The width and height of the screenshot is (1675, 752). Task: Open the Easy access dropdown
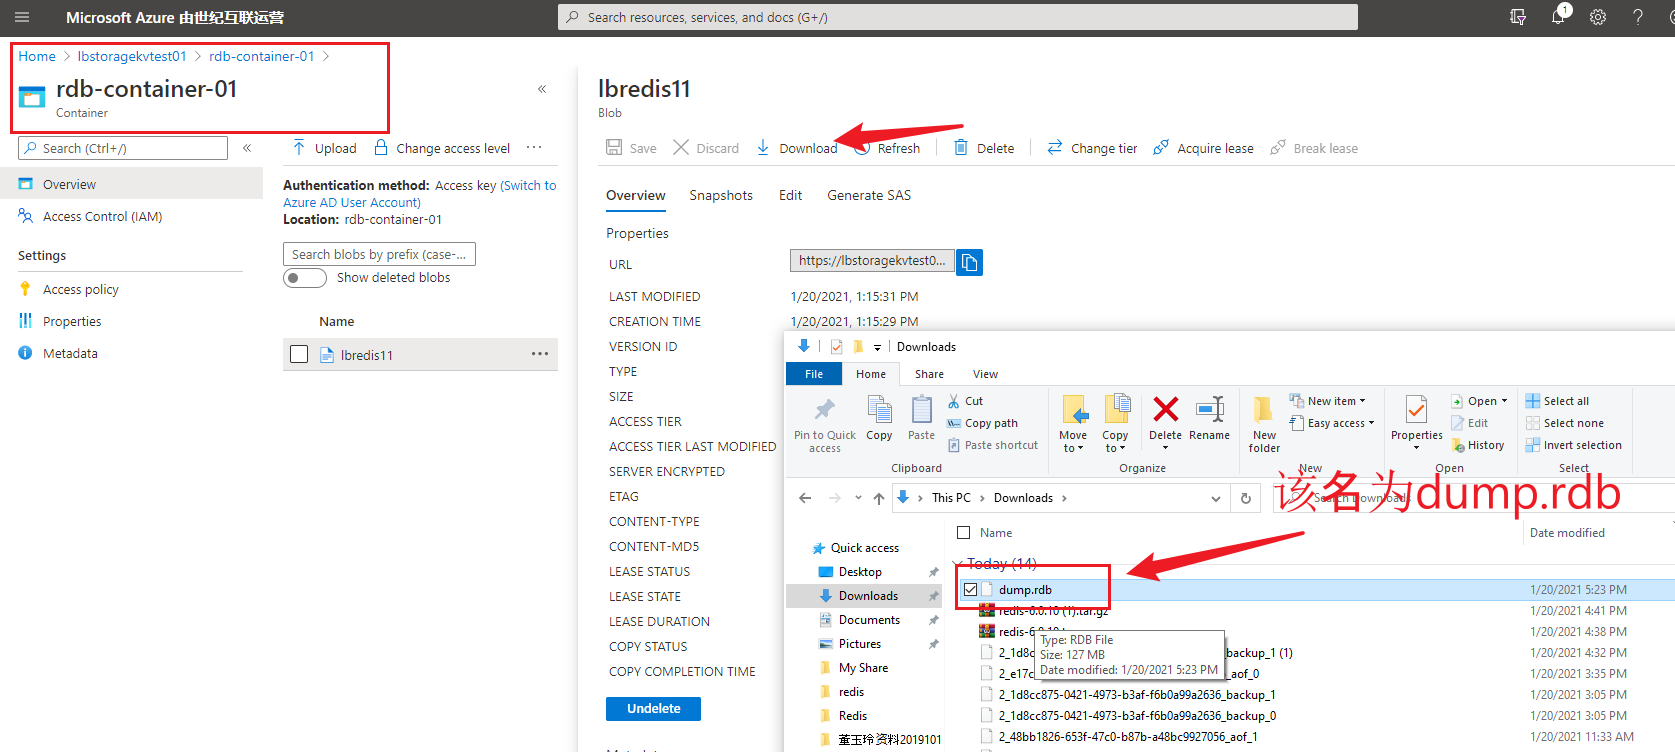1332,423
